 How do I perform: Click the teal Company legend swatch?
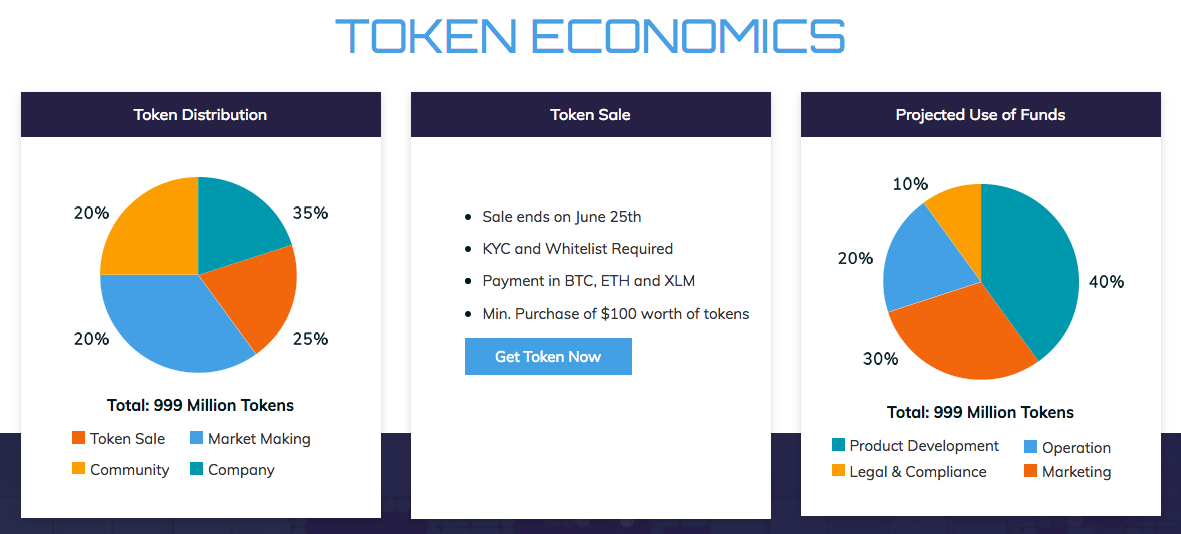pyautogui.click(x=197, y=468)
